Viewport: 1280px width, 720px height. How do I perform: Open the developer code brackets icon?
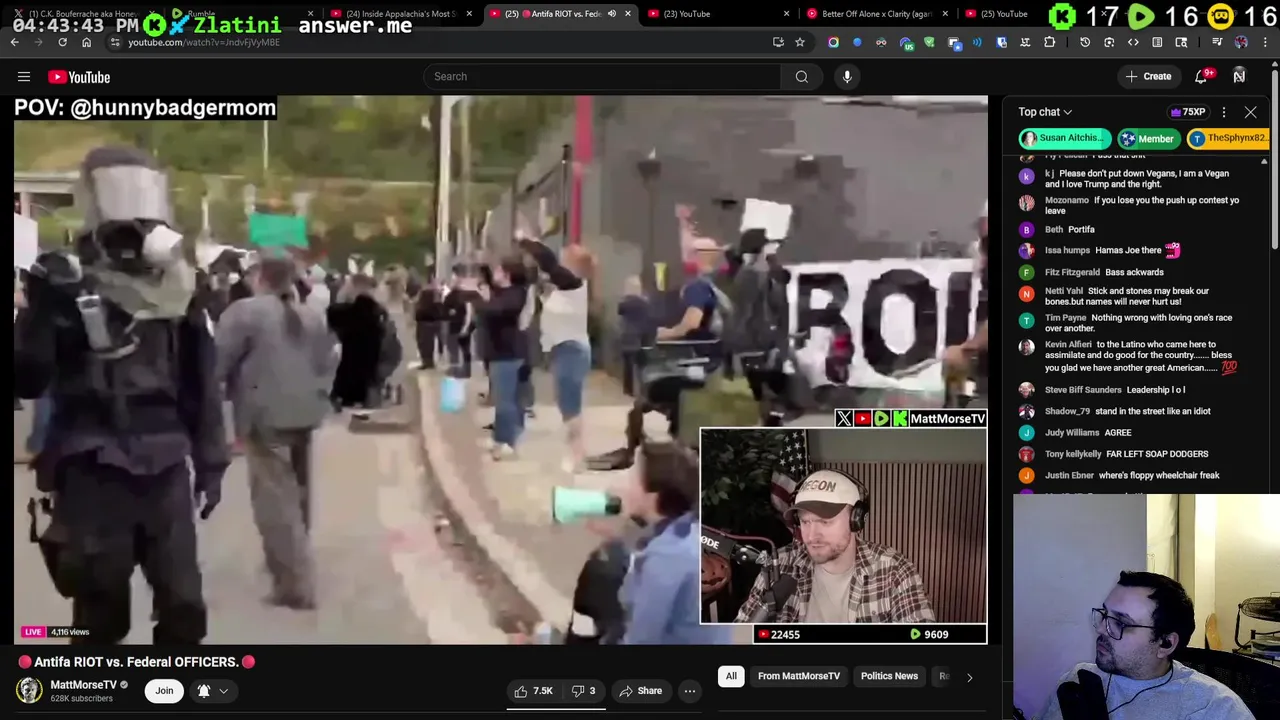[1133, 43]
